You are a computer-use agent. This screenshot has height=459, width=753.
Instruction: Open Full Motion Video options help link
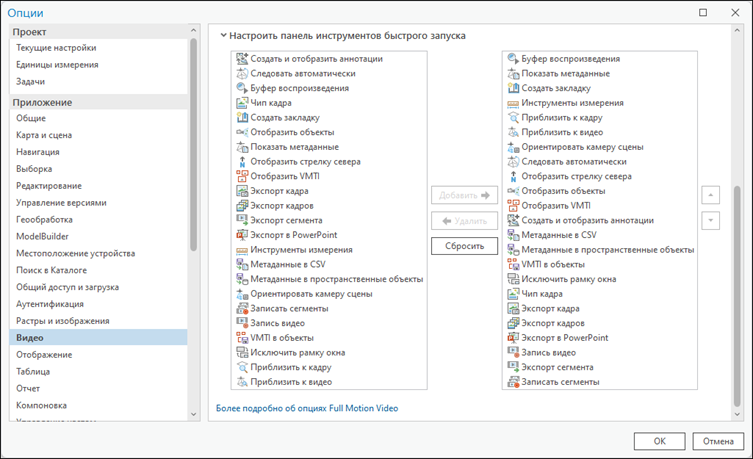point(313,408)
